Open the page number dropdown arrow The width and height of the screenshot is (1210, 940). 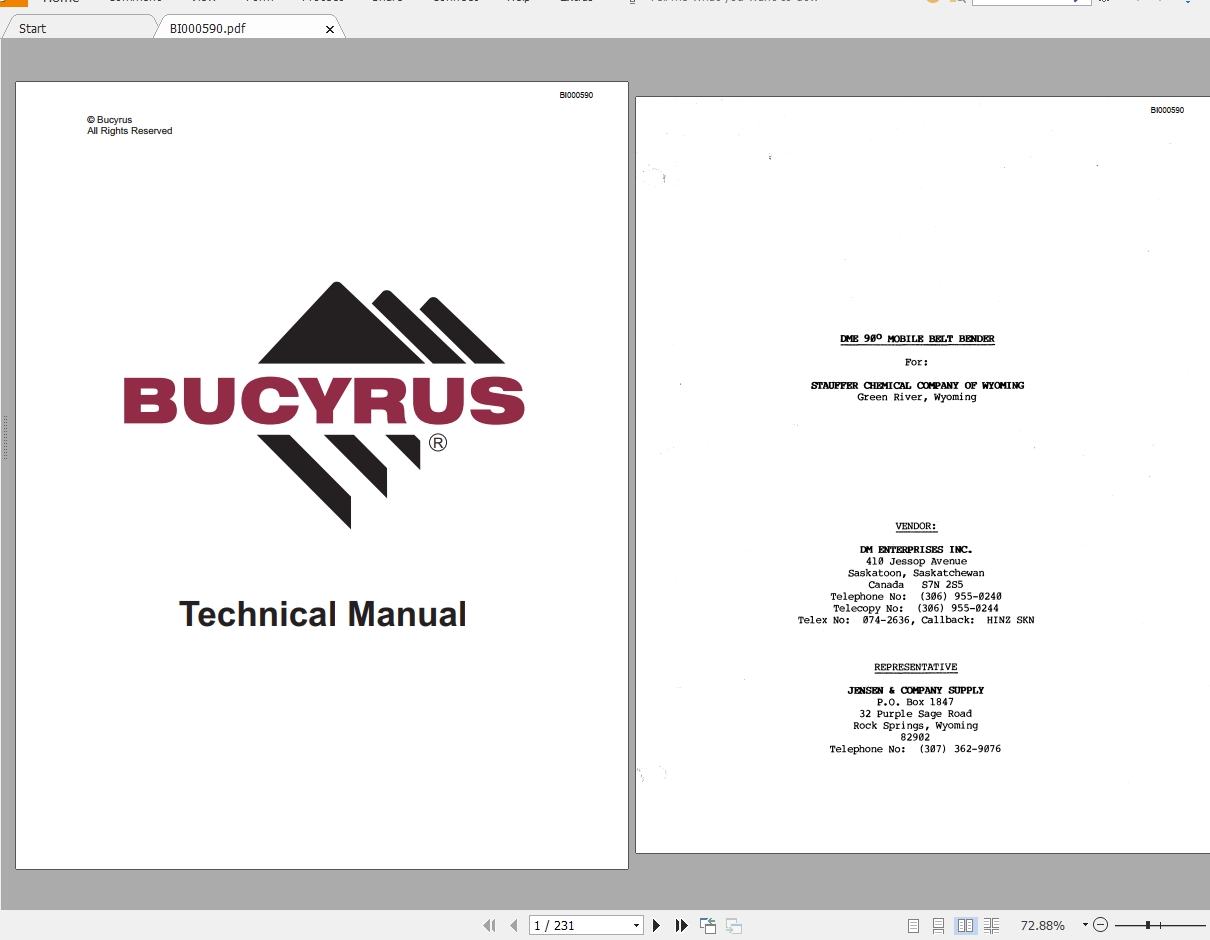coord(635,925)
